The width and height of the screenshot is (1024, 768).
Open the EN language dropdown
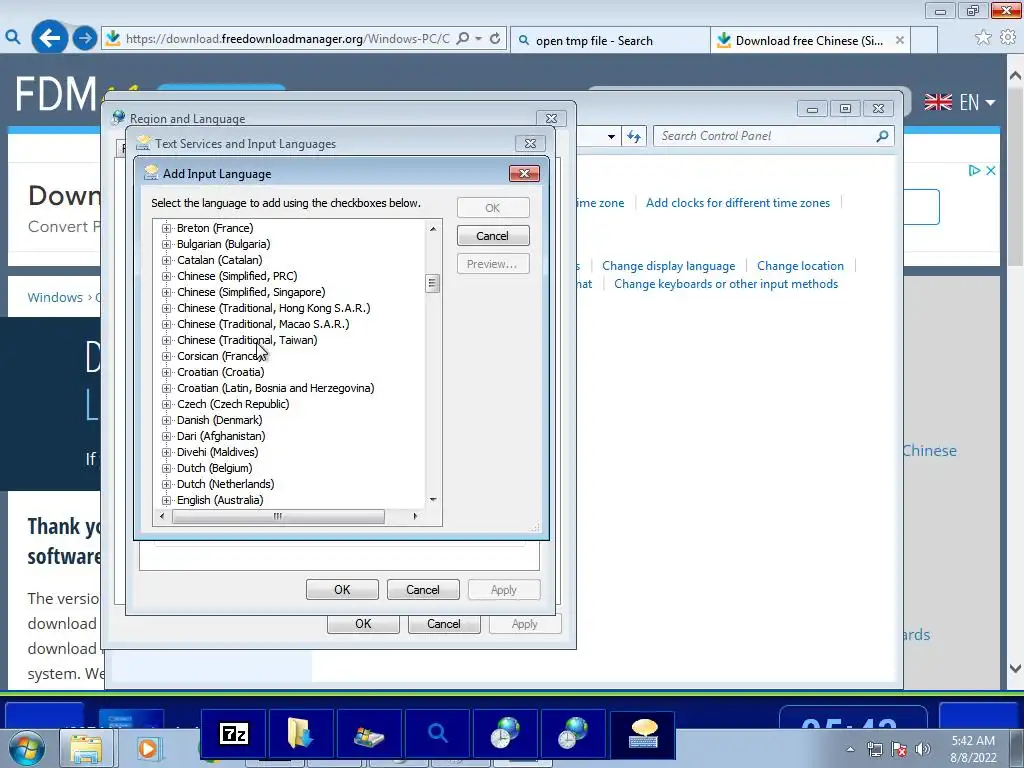(x=978, y=103)
